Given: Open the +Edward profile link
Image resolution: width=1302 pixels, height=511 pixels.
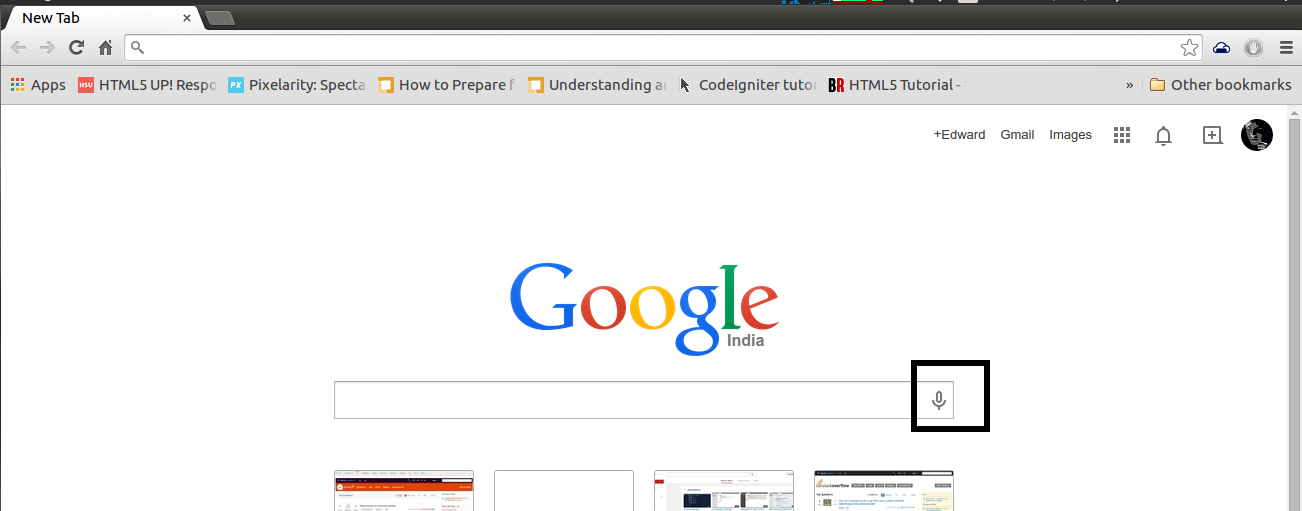Looking at the screenshot, I should [x=959, y=135].
